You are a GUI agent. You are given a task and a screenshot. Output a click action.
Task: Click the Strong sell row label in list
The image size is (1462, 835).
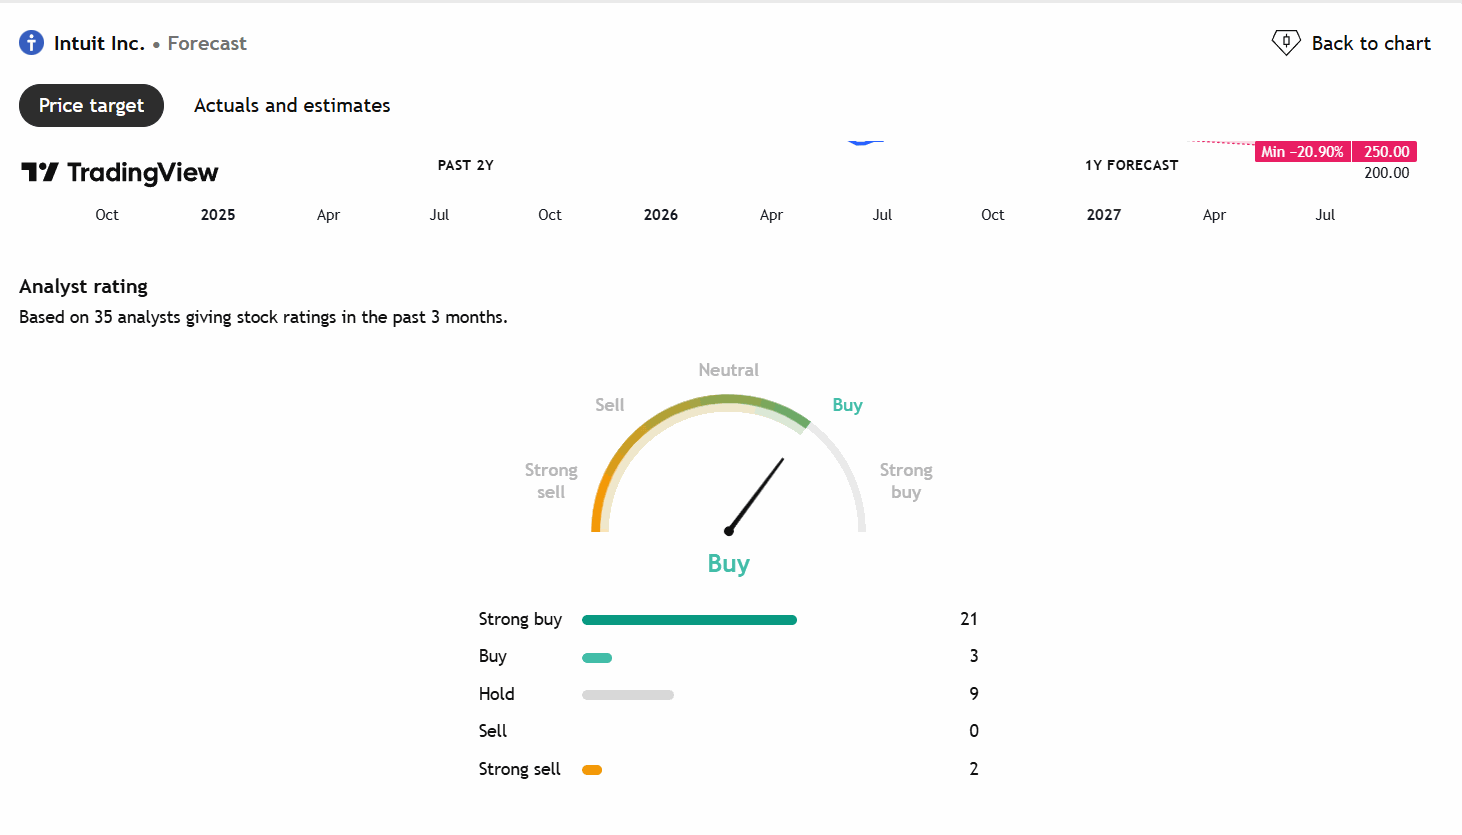click(519, 769)
